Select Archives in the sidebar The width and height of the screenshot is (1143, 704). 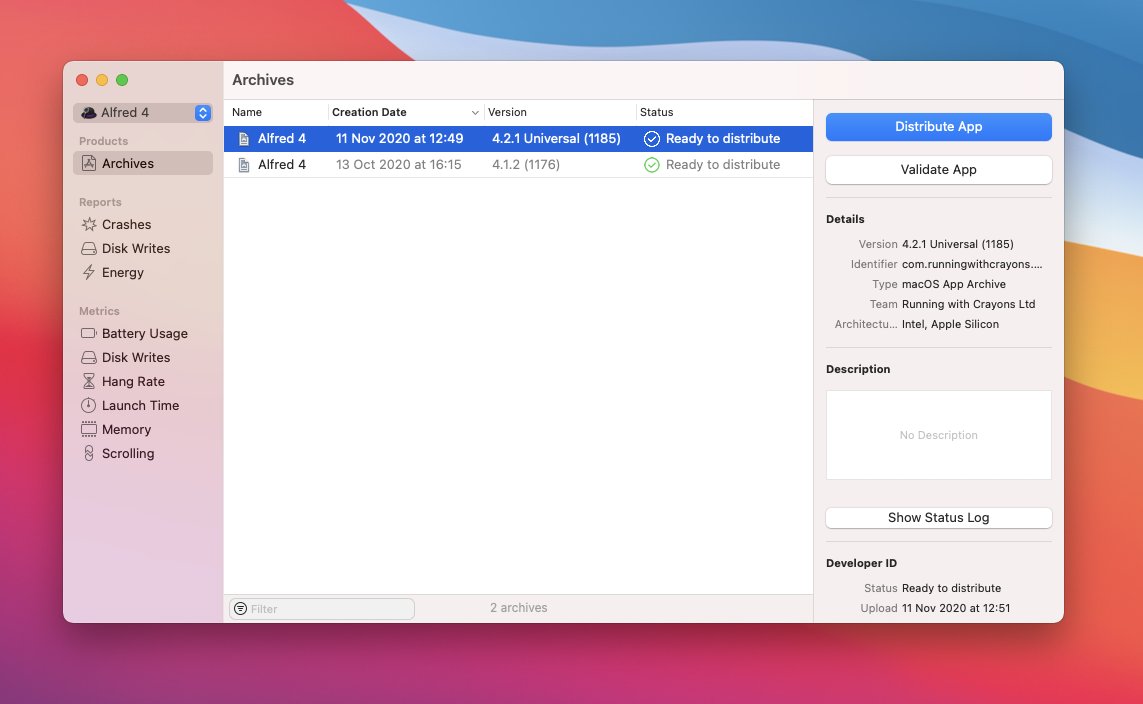(x=143, y=163)
